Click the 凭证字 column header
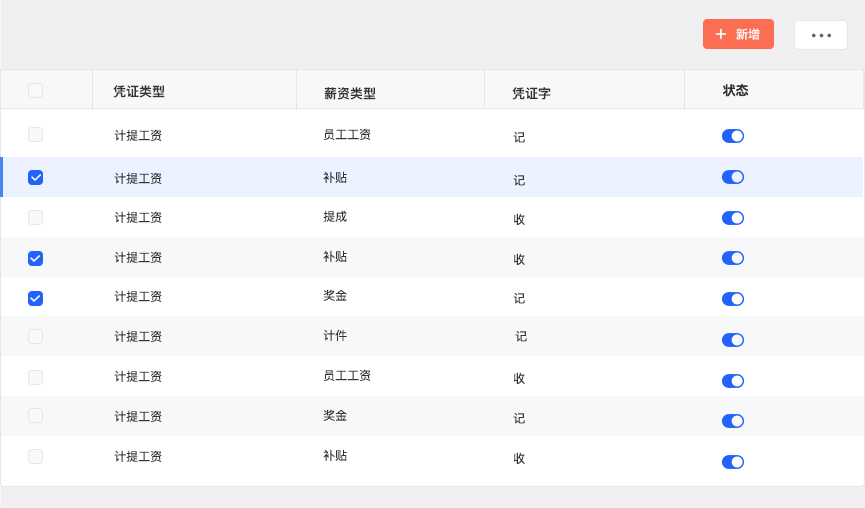 pyautogui.click(x=531, y=93)
